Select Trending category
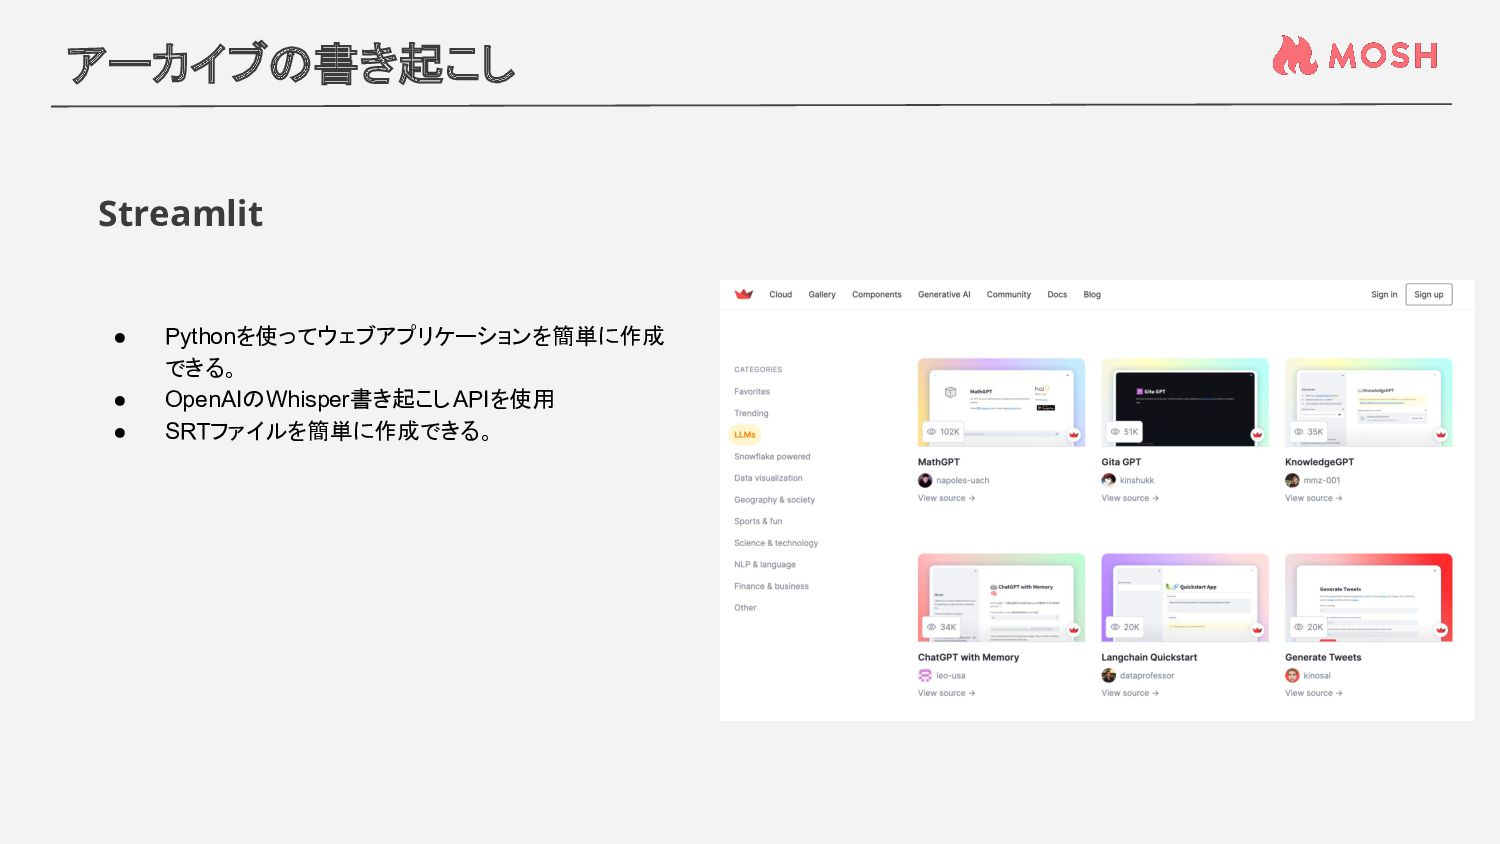This screenshot has height=844, width=1500. 751,413
